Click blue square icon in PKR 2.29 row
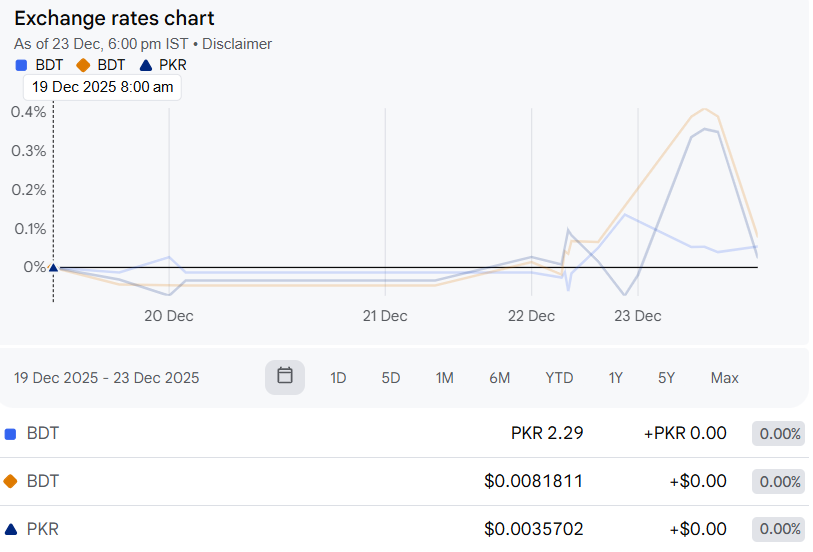 [x=11, y=434]
